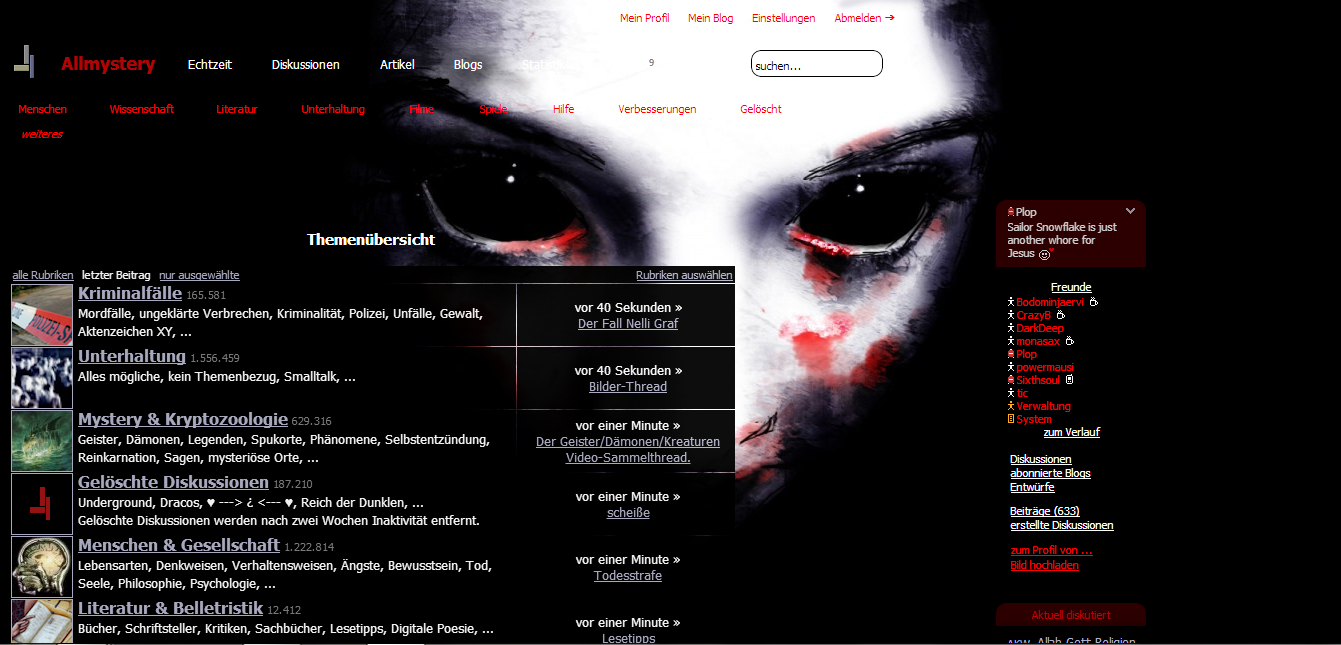Screen dimensions: 1341x645
Task: Click the cup icon beside Bodominjaervi
Action: click(x=1094, y=302)
